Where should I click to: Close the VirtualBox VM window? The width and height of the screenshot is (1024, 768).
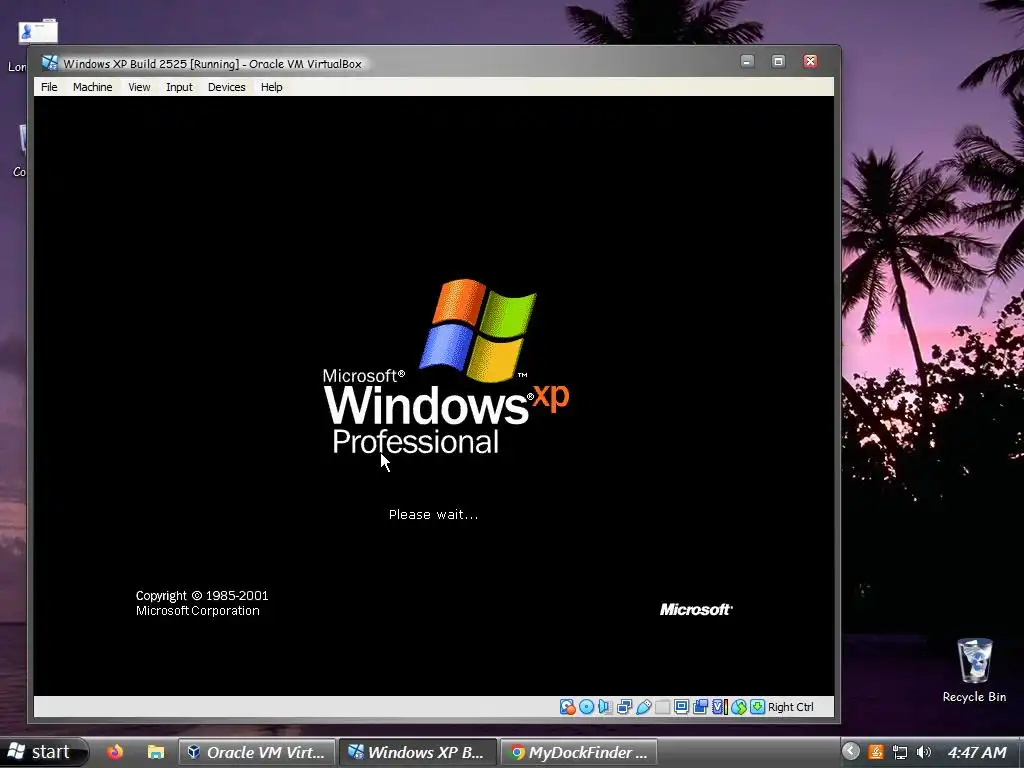[810, 61]
